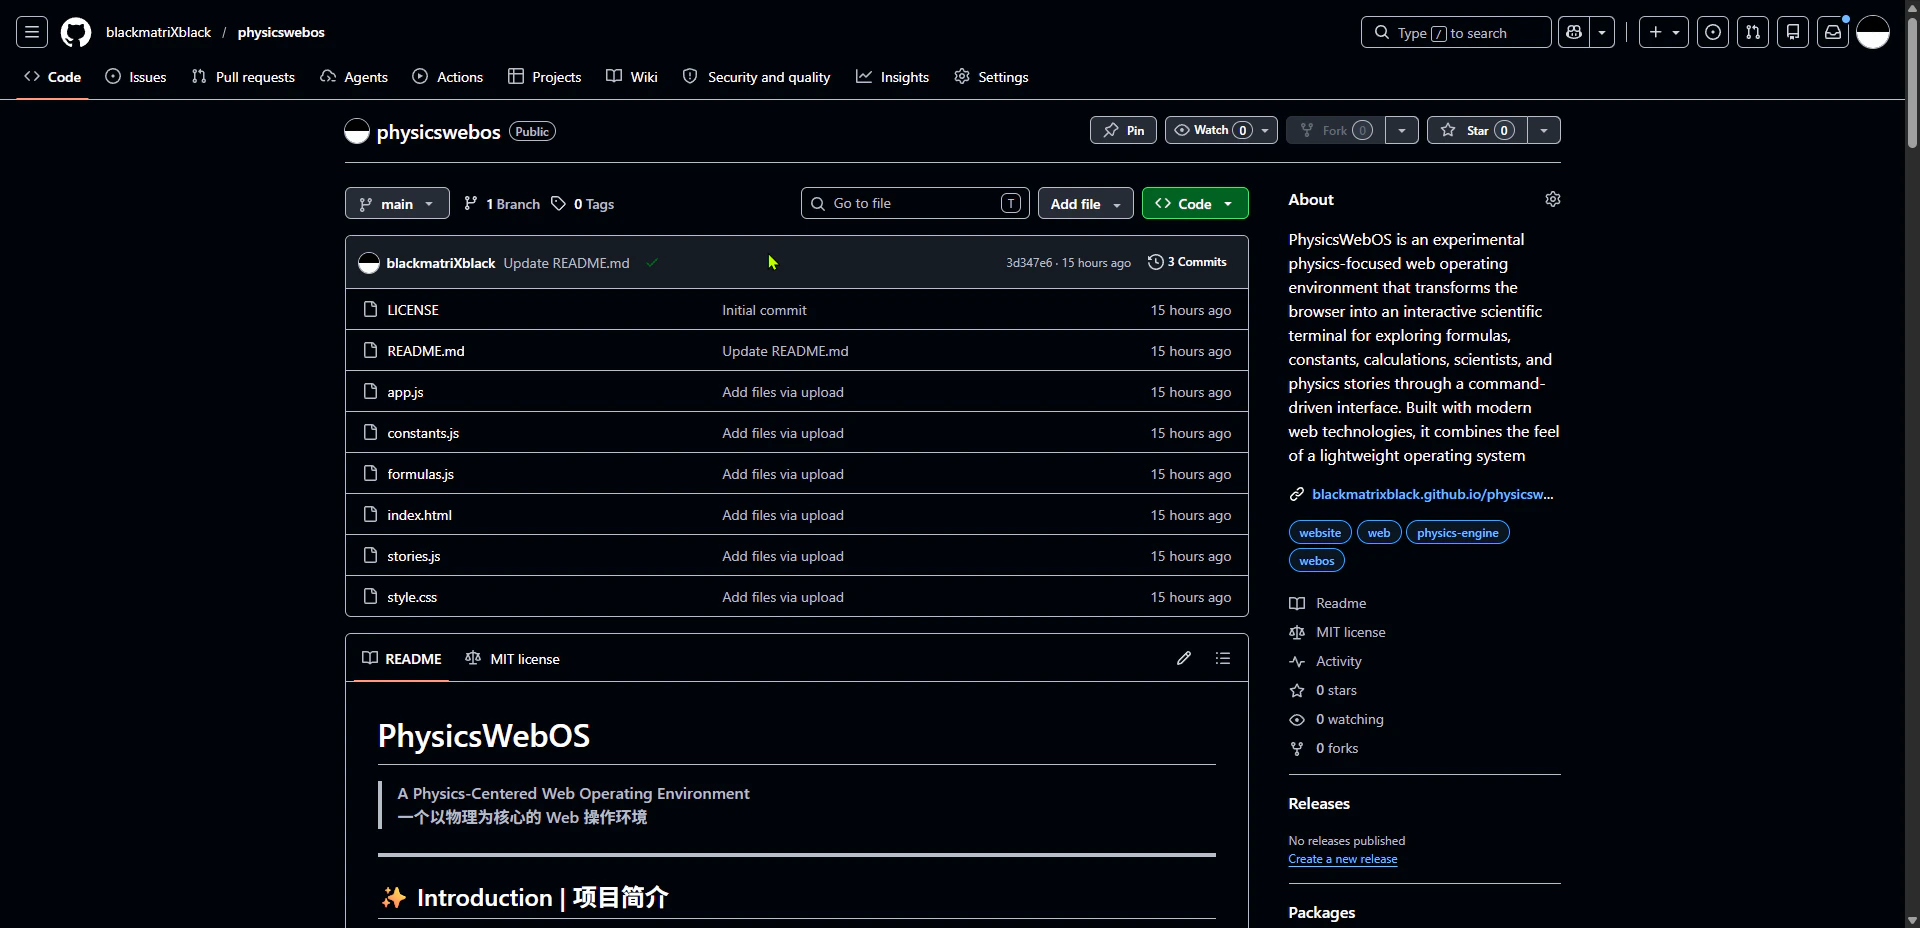Toggle Watch for repository
Screen dimensions: 1920x928
pyautogui.click(x=1221, y=130)
